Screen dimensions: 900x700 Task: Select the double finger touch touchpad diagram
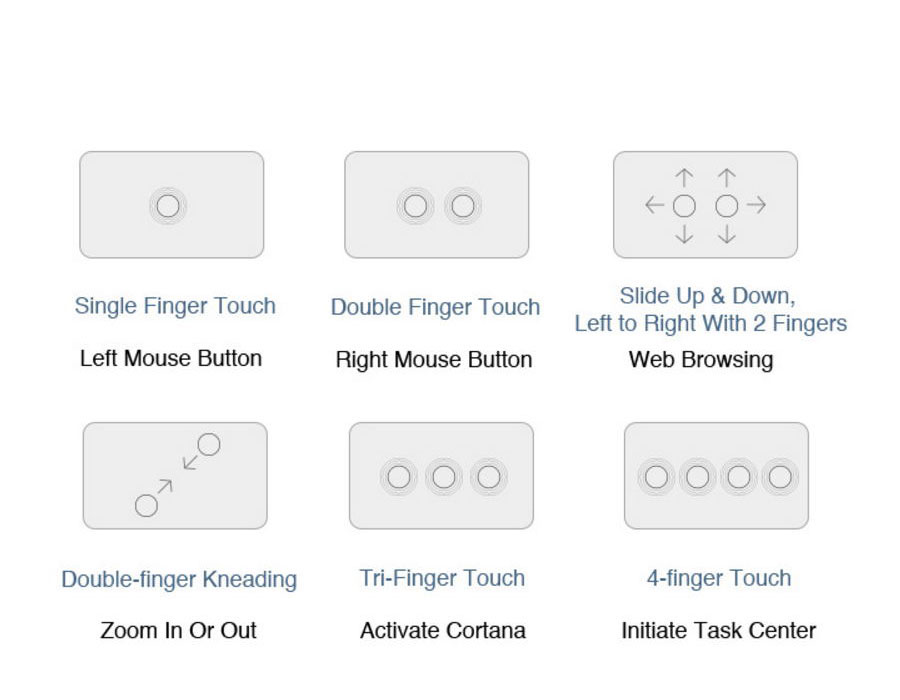(436, 205)
